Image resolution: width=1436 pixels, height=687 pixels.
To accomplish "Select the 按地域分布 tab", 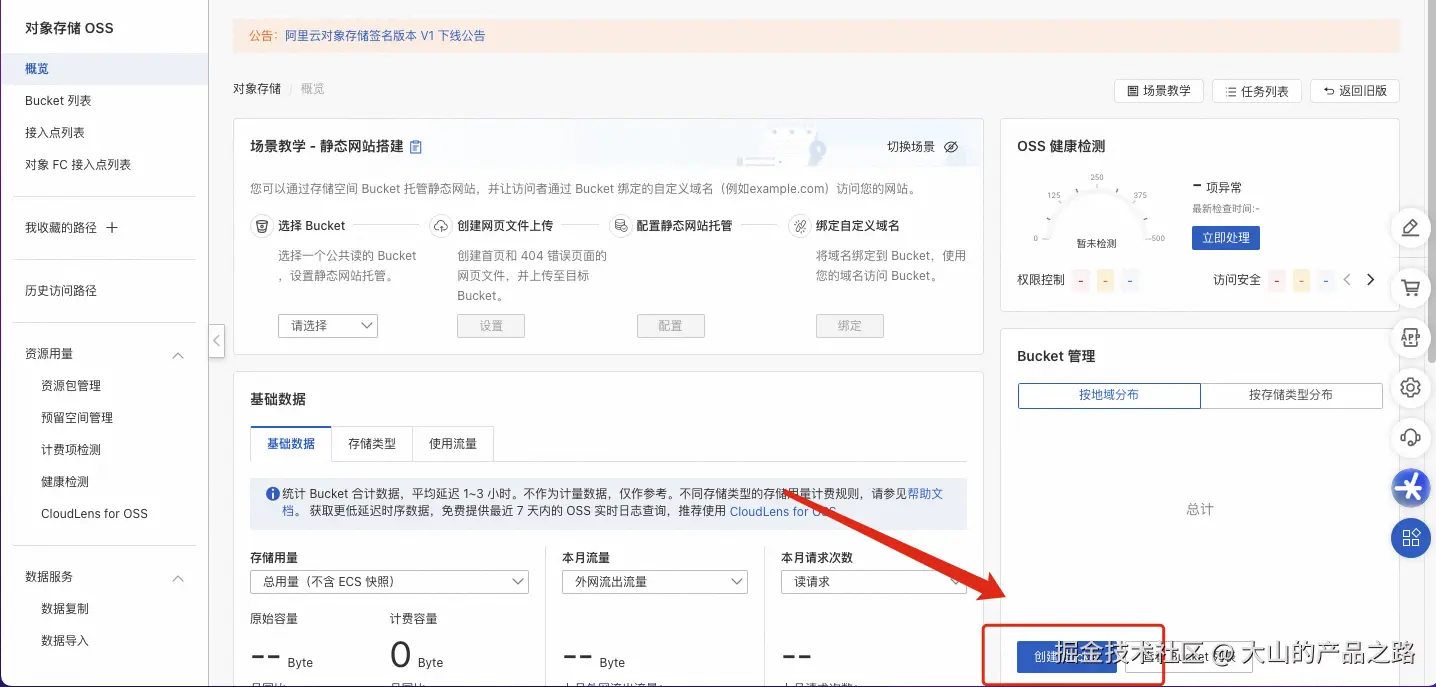I will [x=1109, y=395].
